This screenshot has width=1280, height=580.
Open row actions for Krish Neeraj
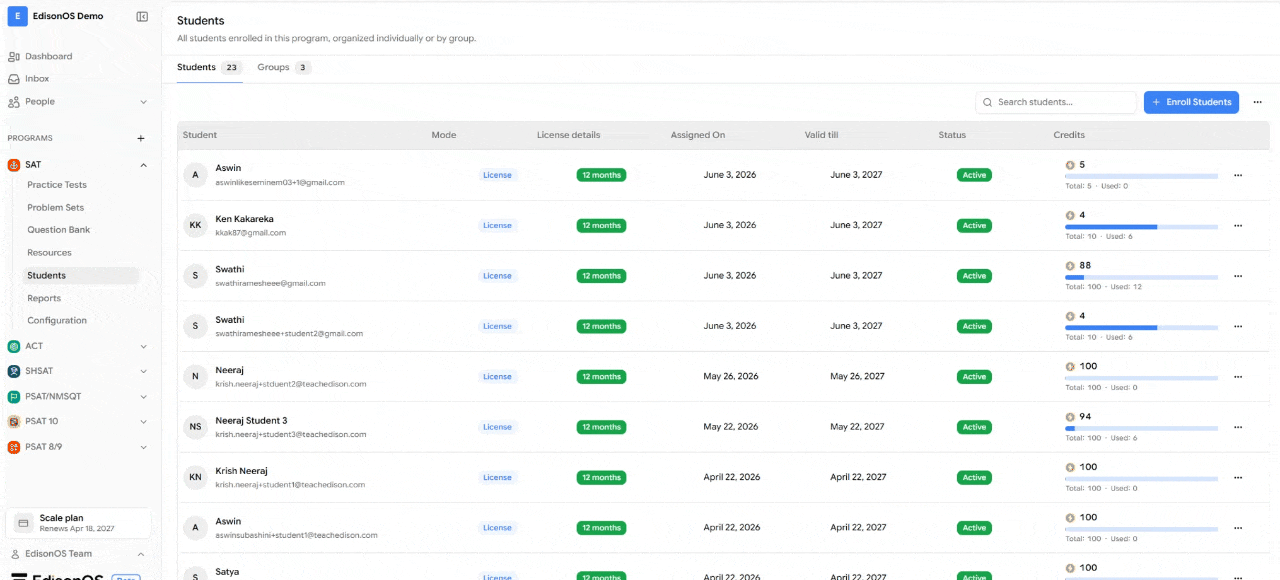(x=1238, y=477)
